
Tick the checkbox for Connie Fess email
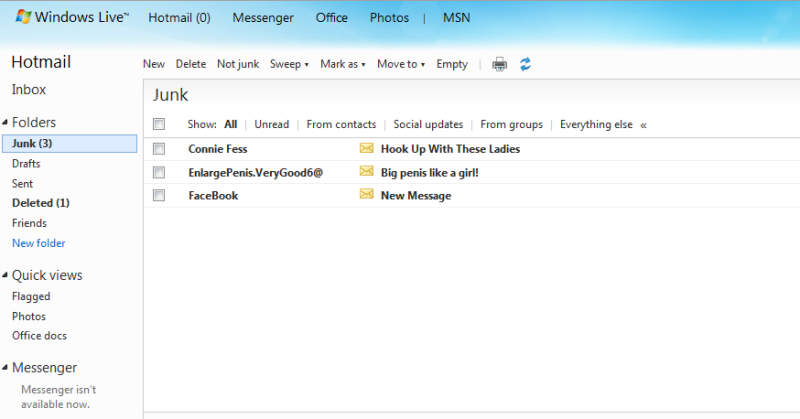click(159, 149)
